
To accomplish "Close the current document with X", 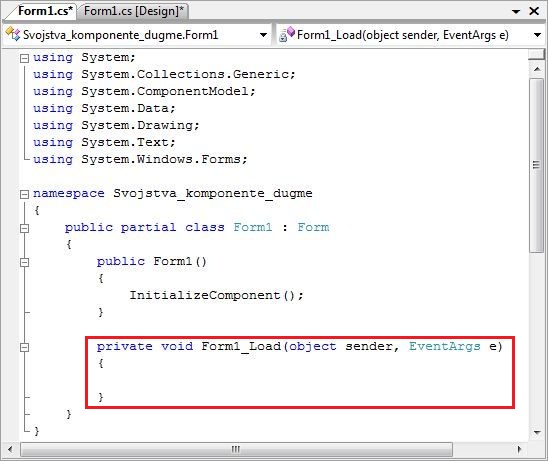I will [x=534, y=11].
